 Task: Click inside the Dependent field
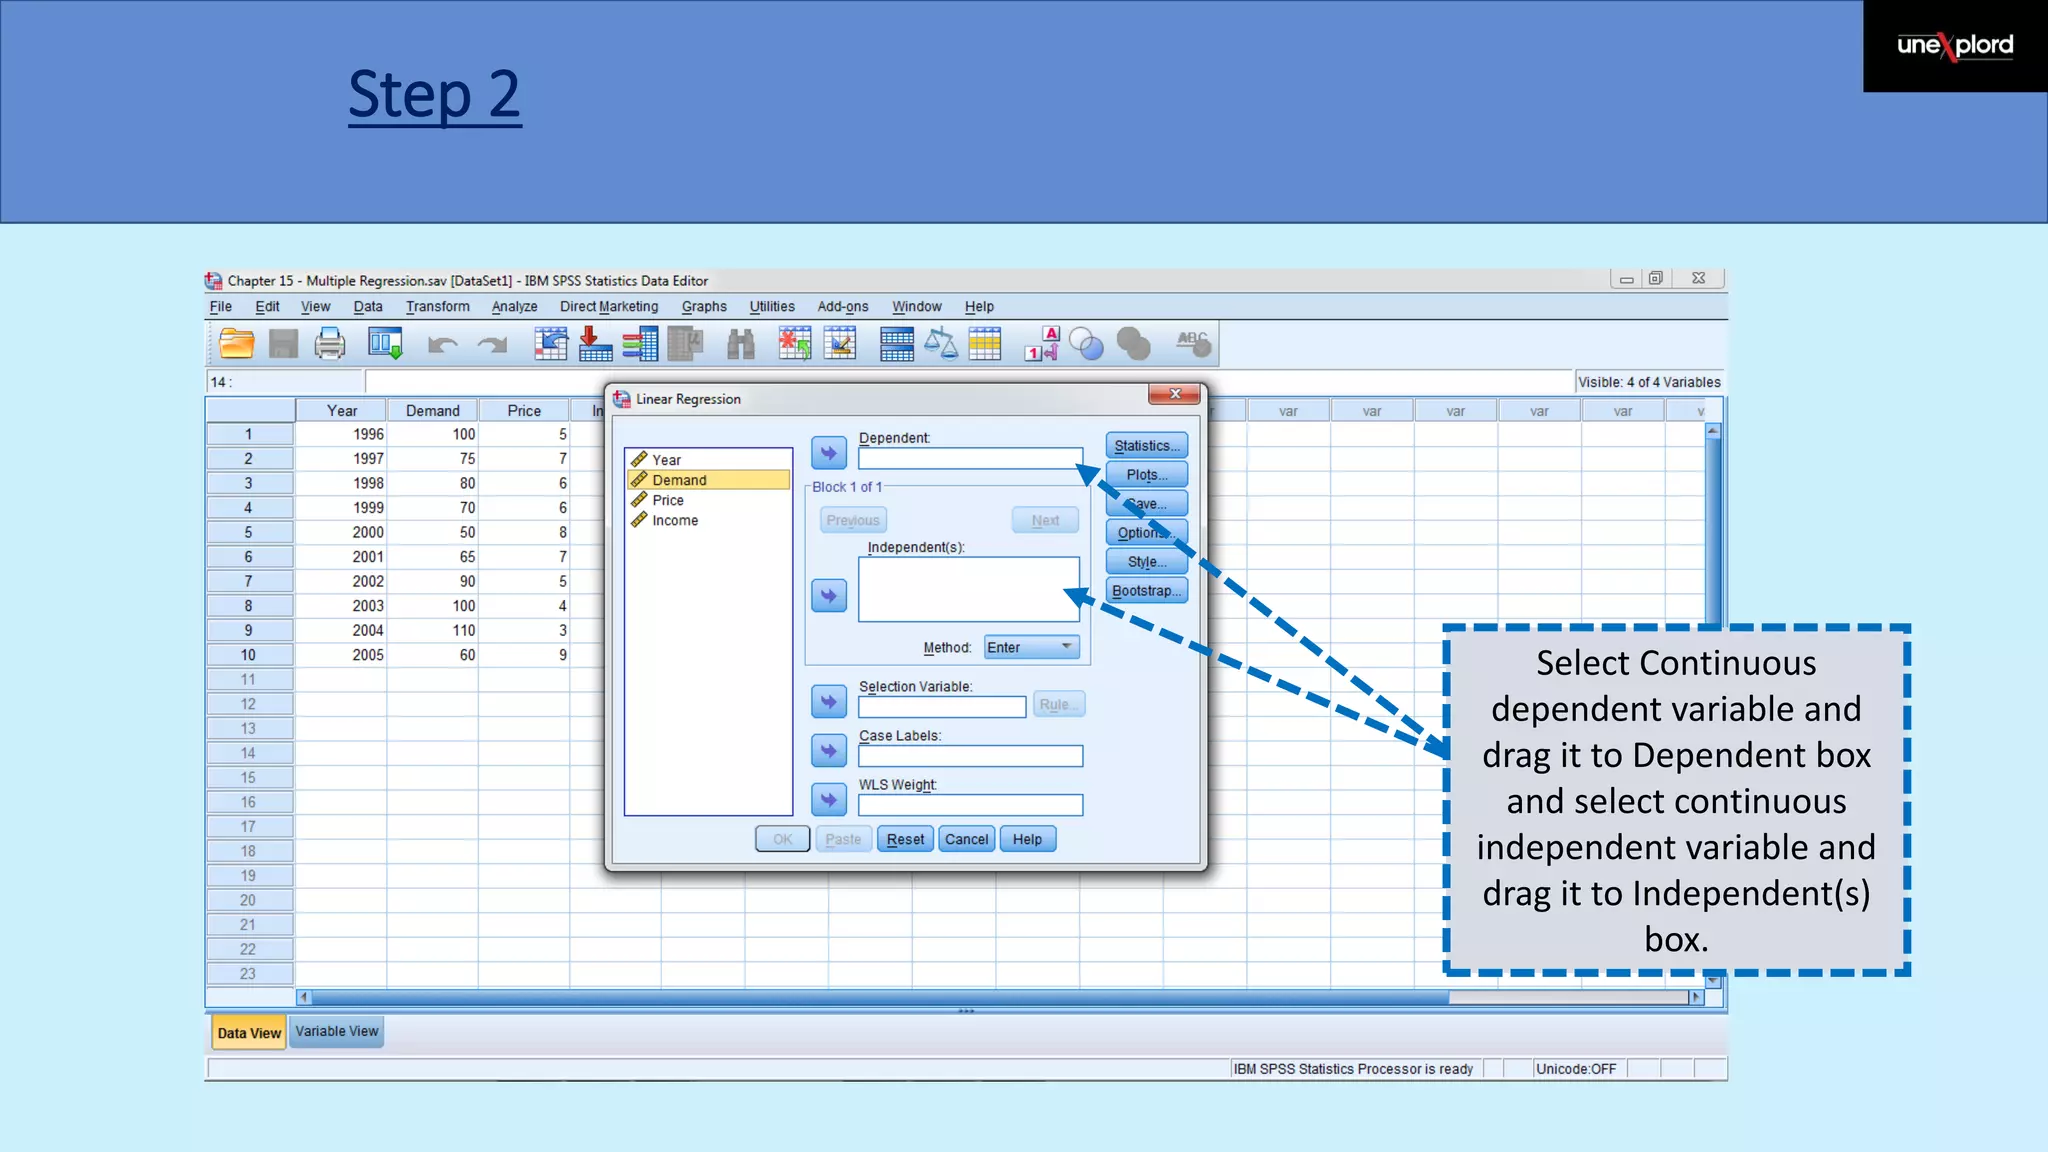[969, 459]
